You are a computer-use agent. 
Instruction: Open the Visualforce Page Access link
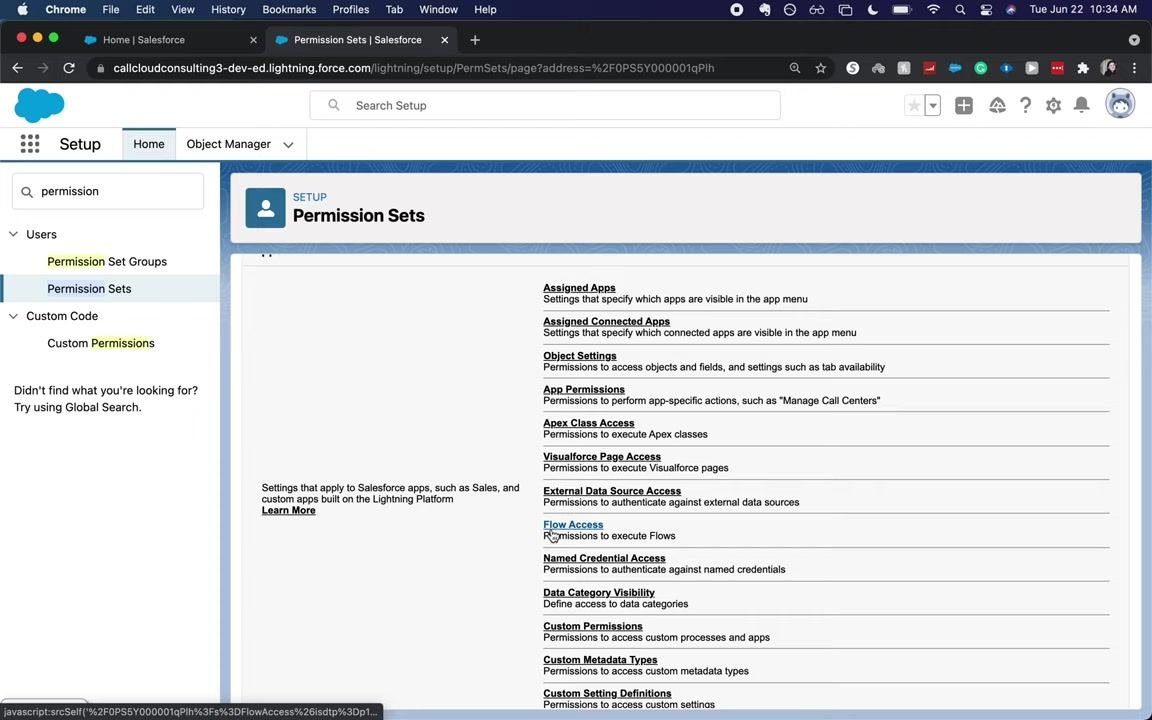[x=602, y=457]
